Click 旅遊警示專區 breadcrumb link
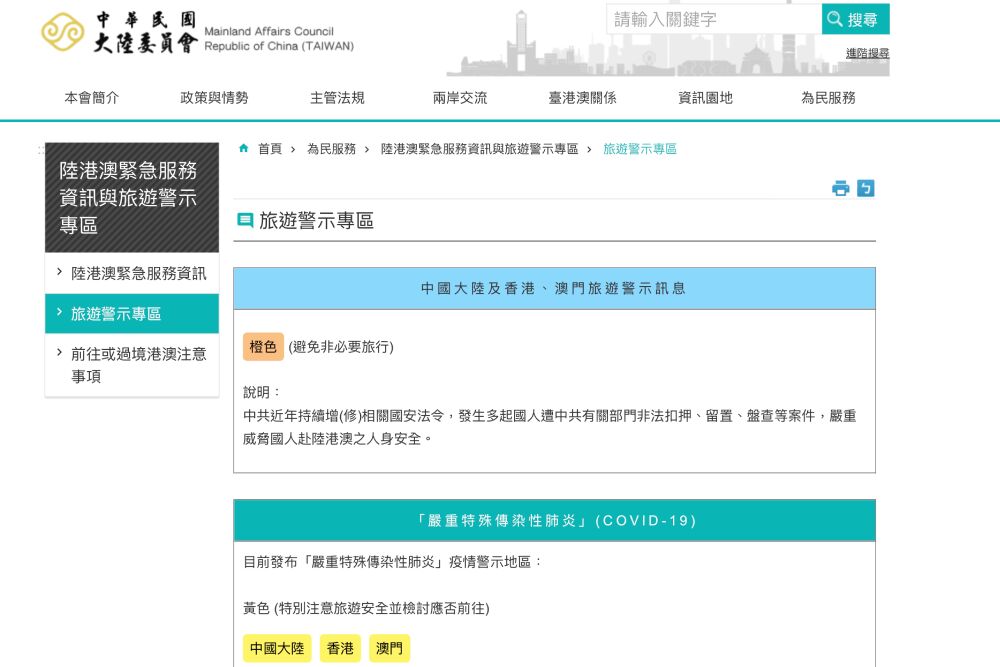Screen dimensions: 1000x667 tap(640, 149)
